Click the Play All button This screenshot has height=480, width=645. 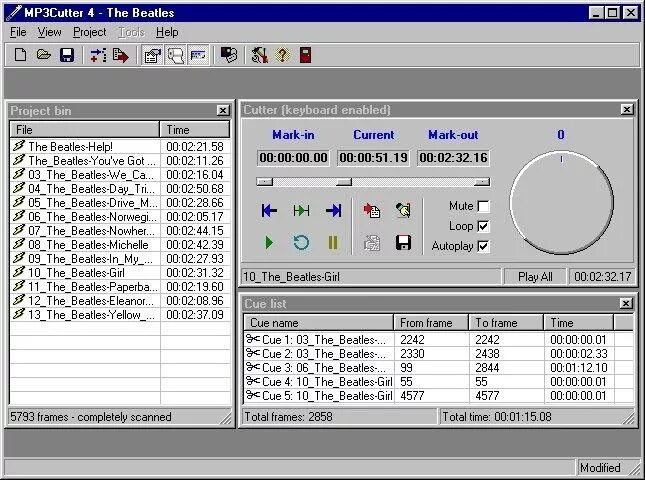coord(535,277)
